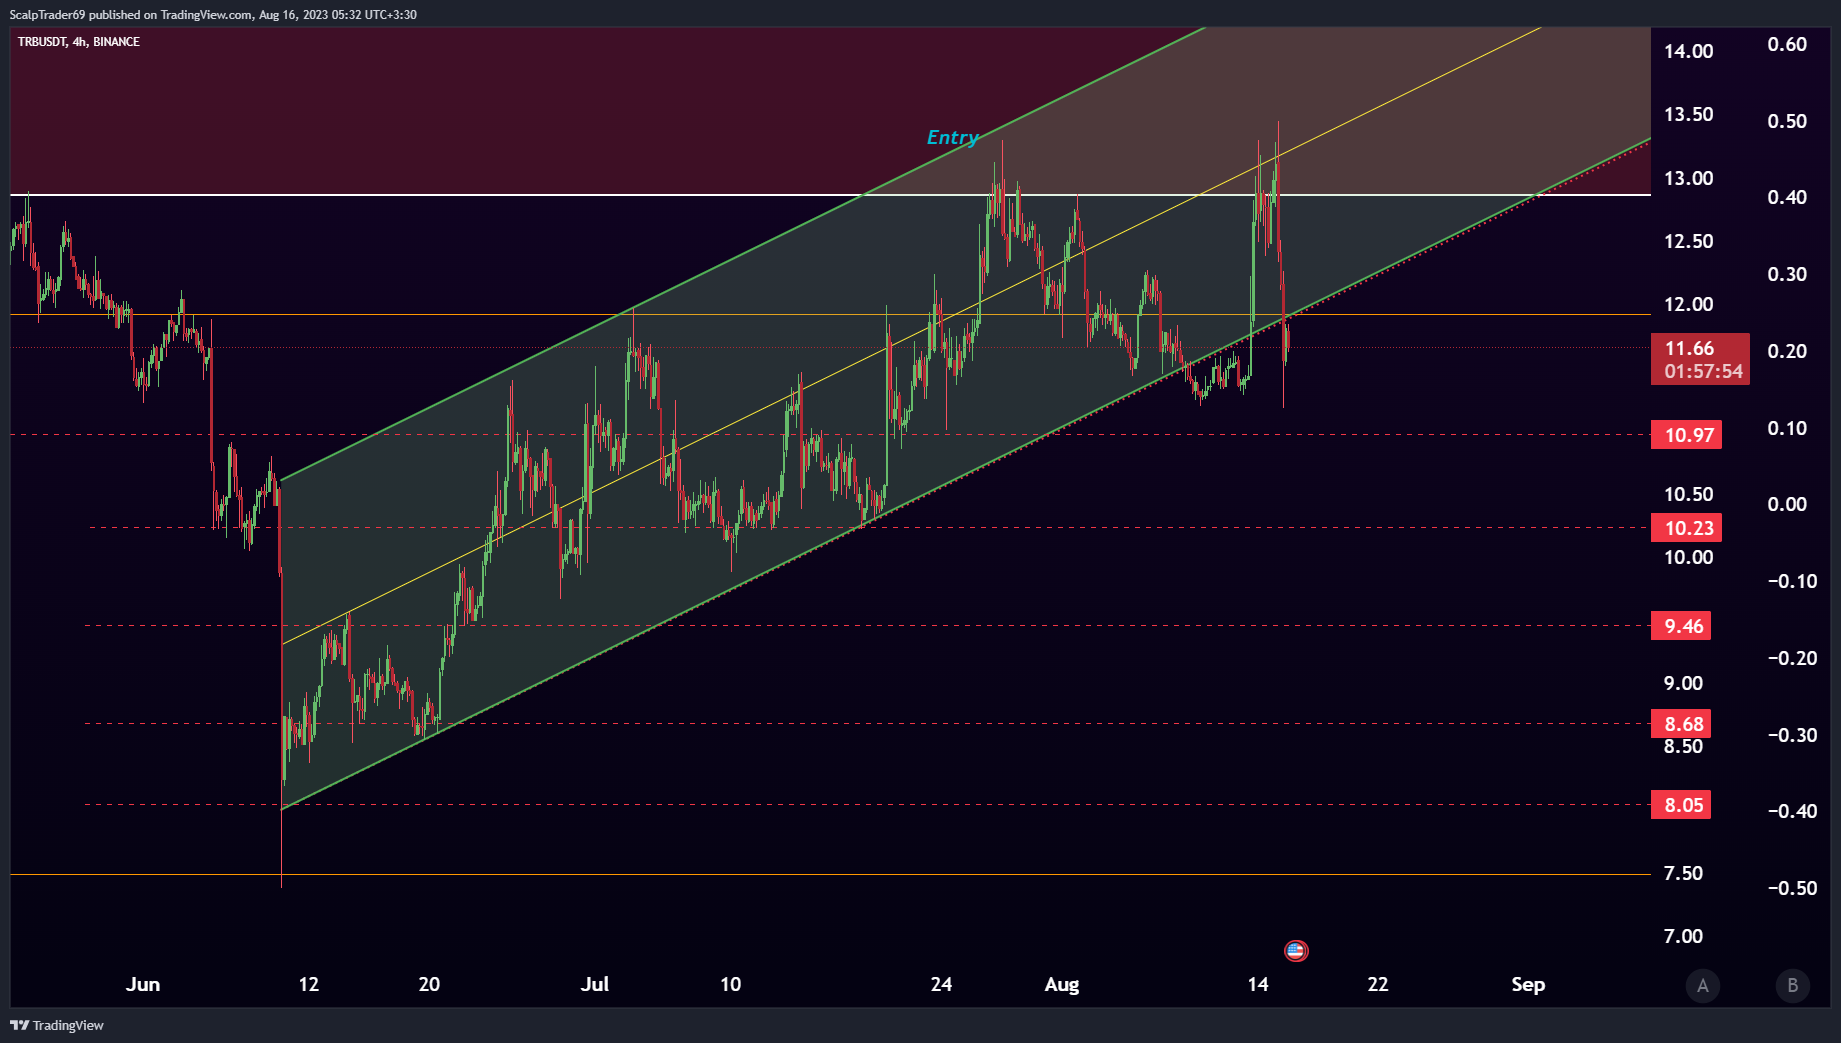1841x1043 pixels.
Task: Toggle the B scale button
Action: tap(1792, 985)
